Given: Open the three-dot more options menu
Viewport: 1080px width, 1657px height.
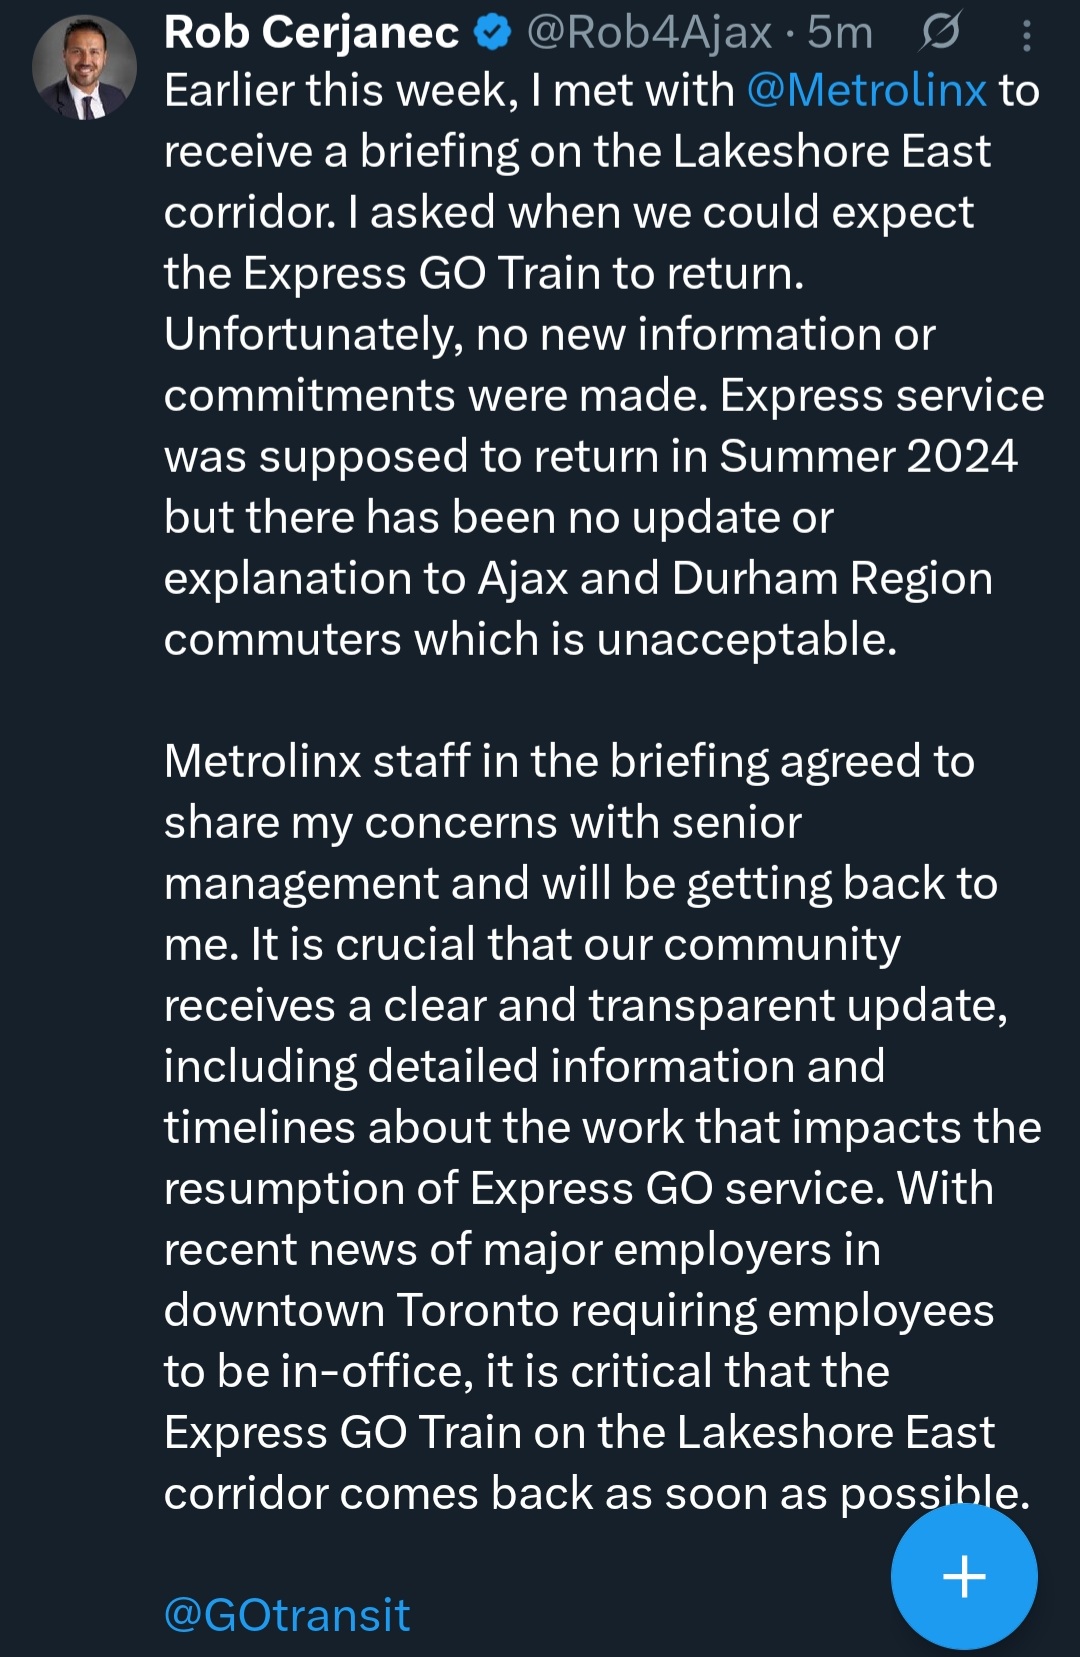Looking at the screenshot, I should pos(1027,36).
